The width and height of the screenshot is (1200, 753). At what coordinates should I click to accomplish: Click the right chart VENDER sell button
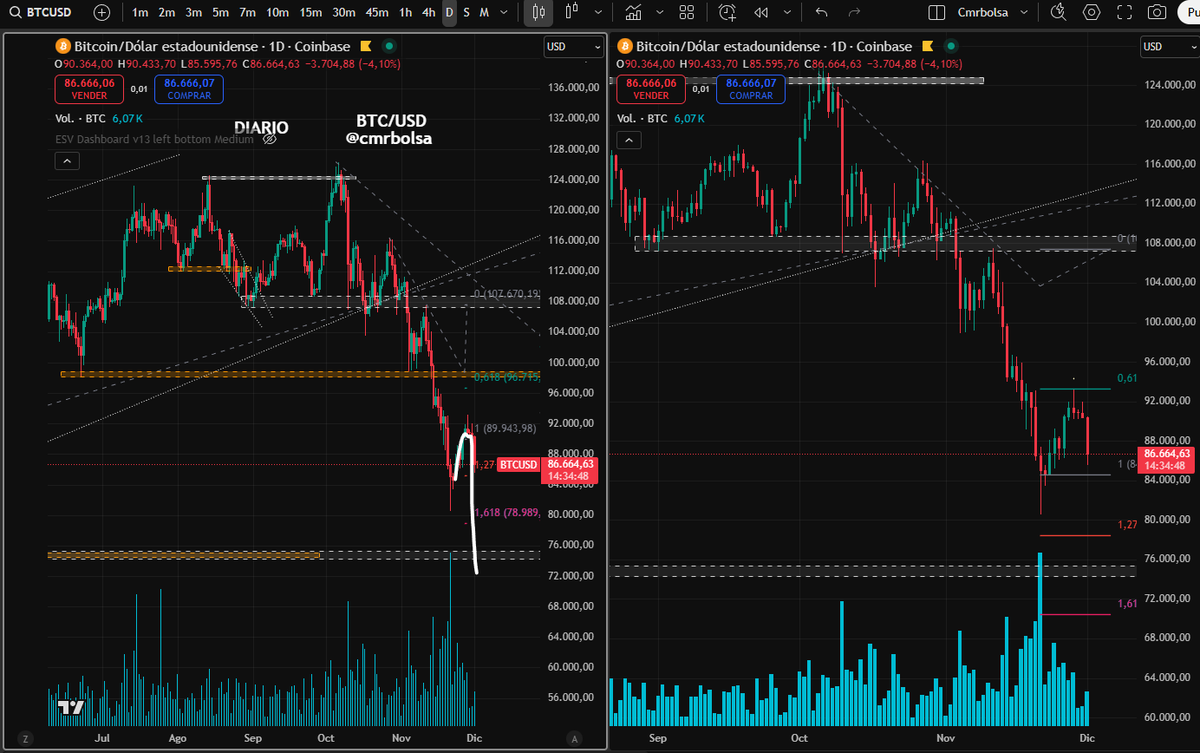[652, 89]
